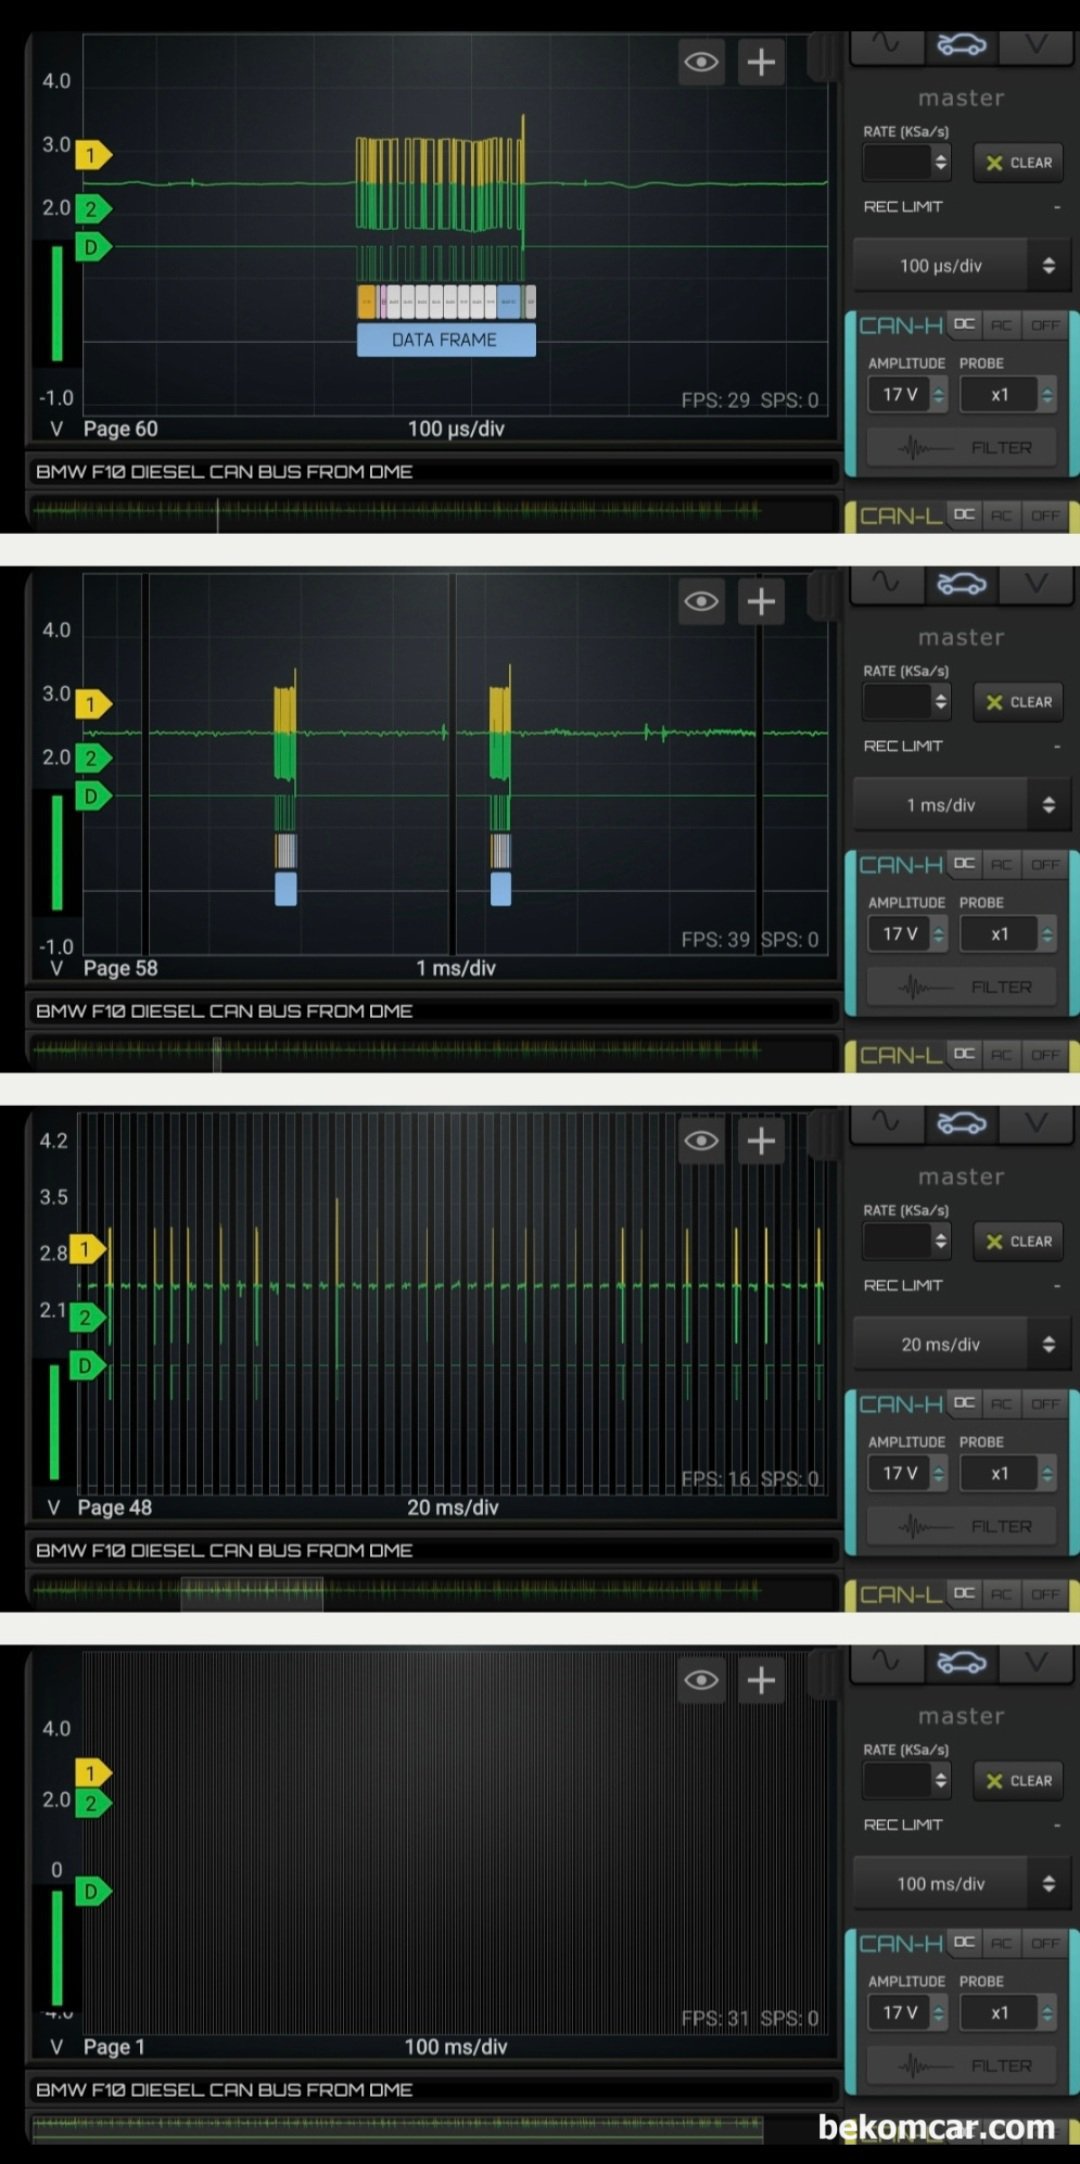Open FILTER in the 1 ms/div CAN-H box
1080x2164 pixels.
pyautogui.click(x=961, y=987)
